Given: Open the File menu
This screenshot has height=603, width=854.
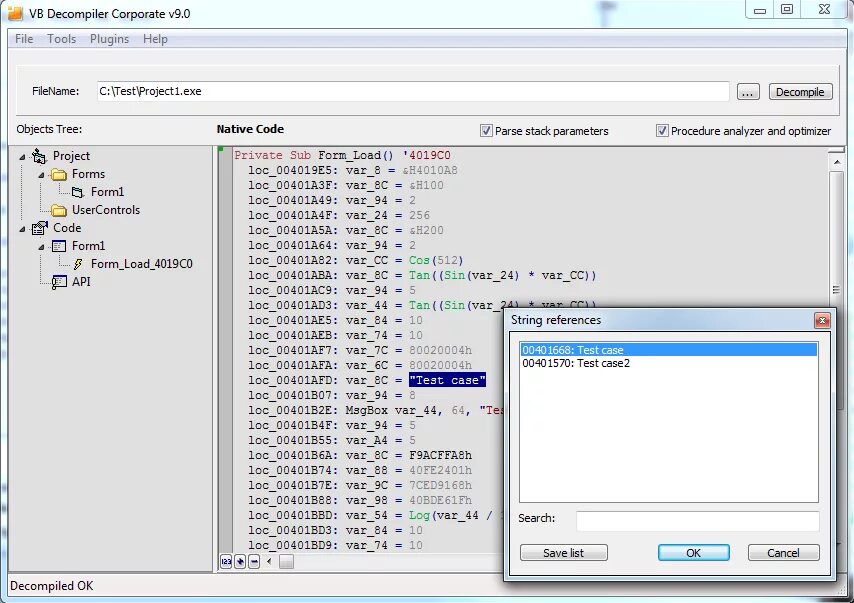Looking at the screenshot, I should (24, 39).
